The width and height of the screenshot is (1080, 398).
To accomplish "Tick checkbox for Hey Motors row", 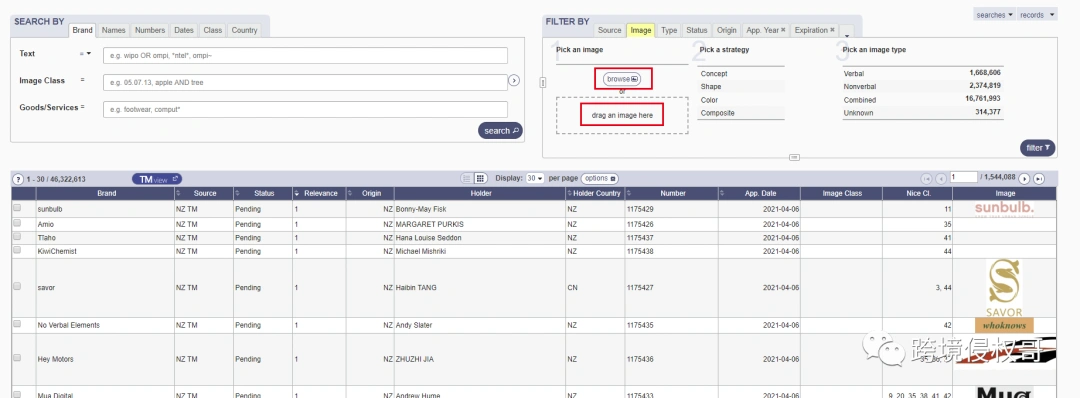I will (x=17, y=358).
